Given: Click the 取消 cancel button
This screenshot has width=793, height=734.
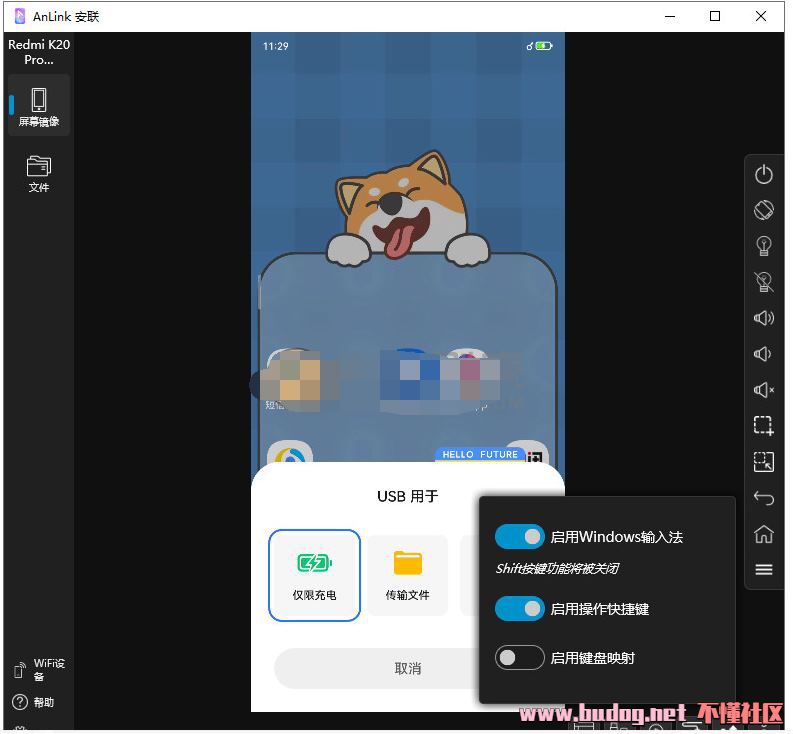Looking at the screenshot, I should (408, 668).
